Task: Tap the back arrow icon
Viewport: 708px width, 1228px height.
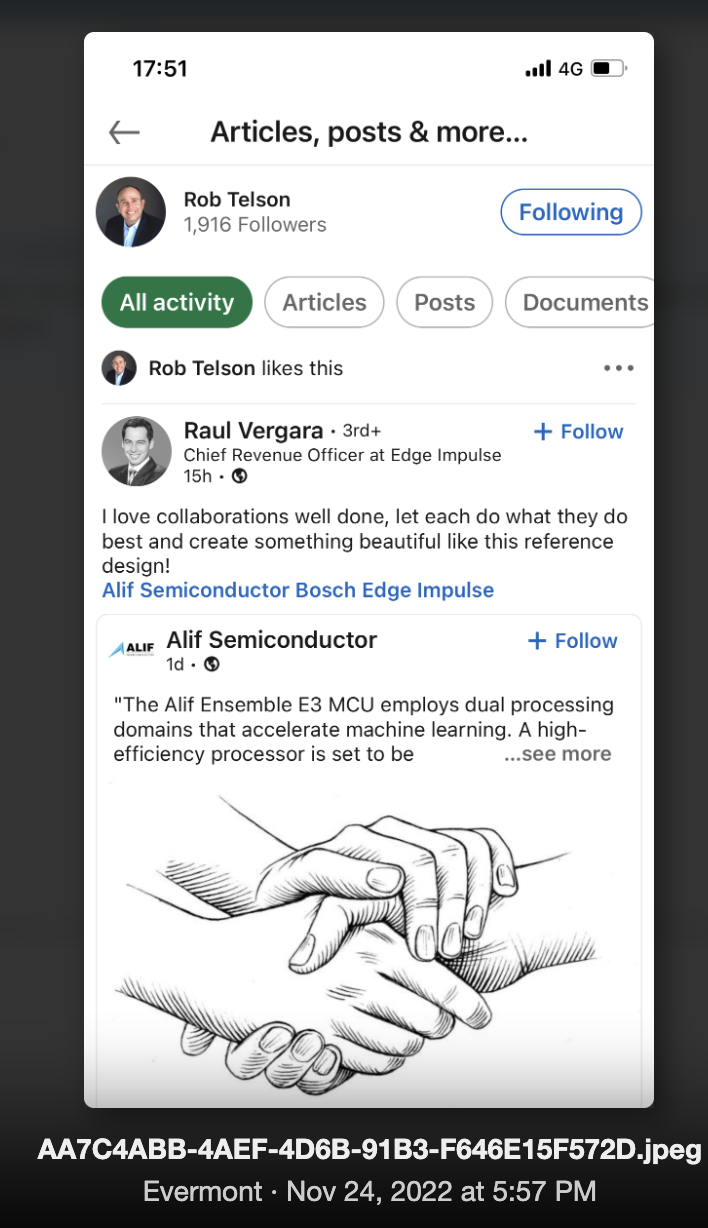Action: coord(124,132)
